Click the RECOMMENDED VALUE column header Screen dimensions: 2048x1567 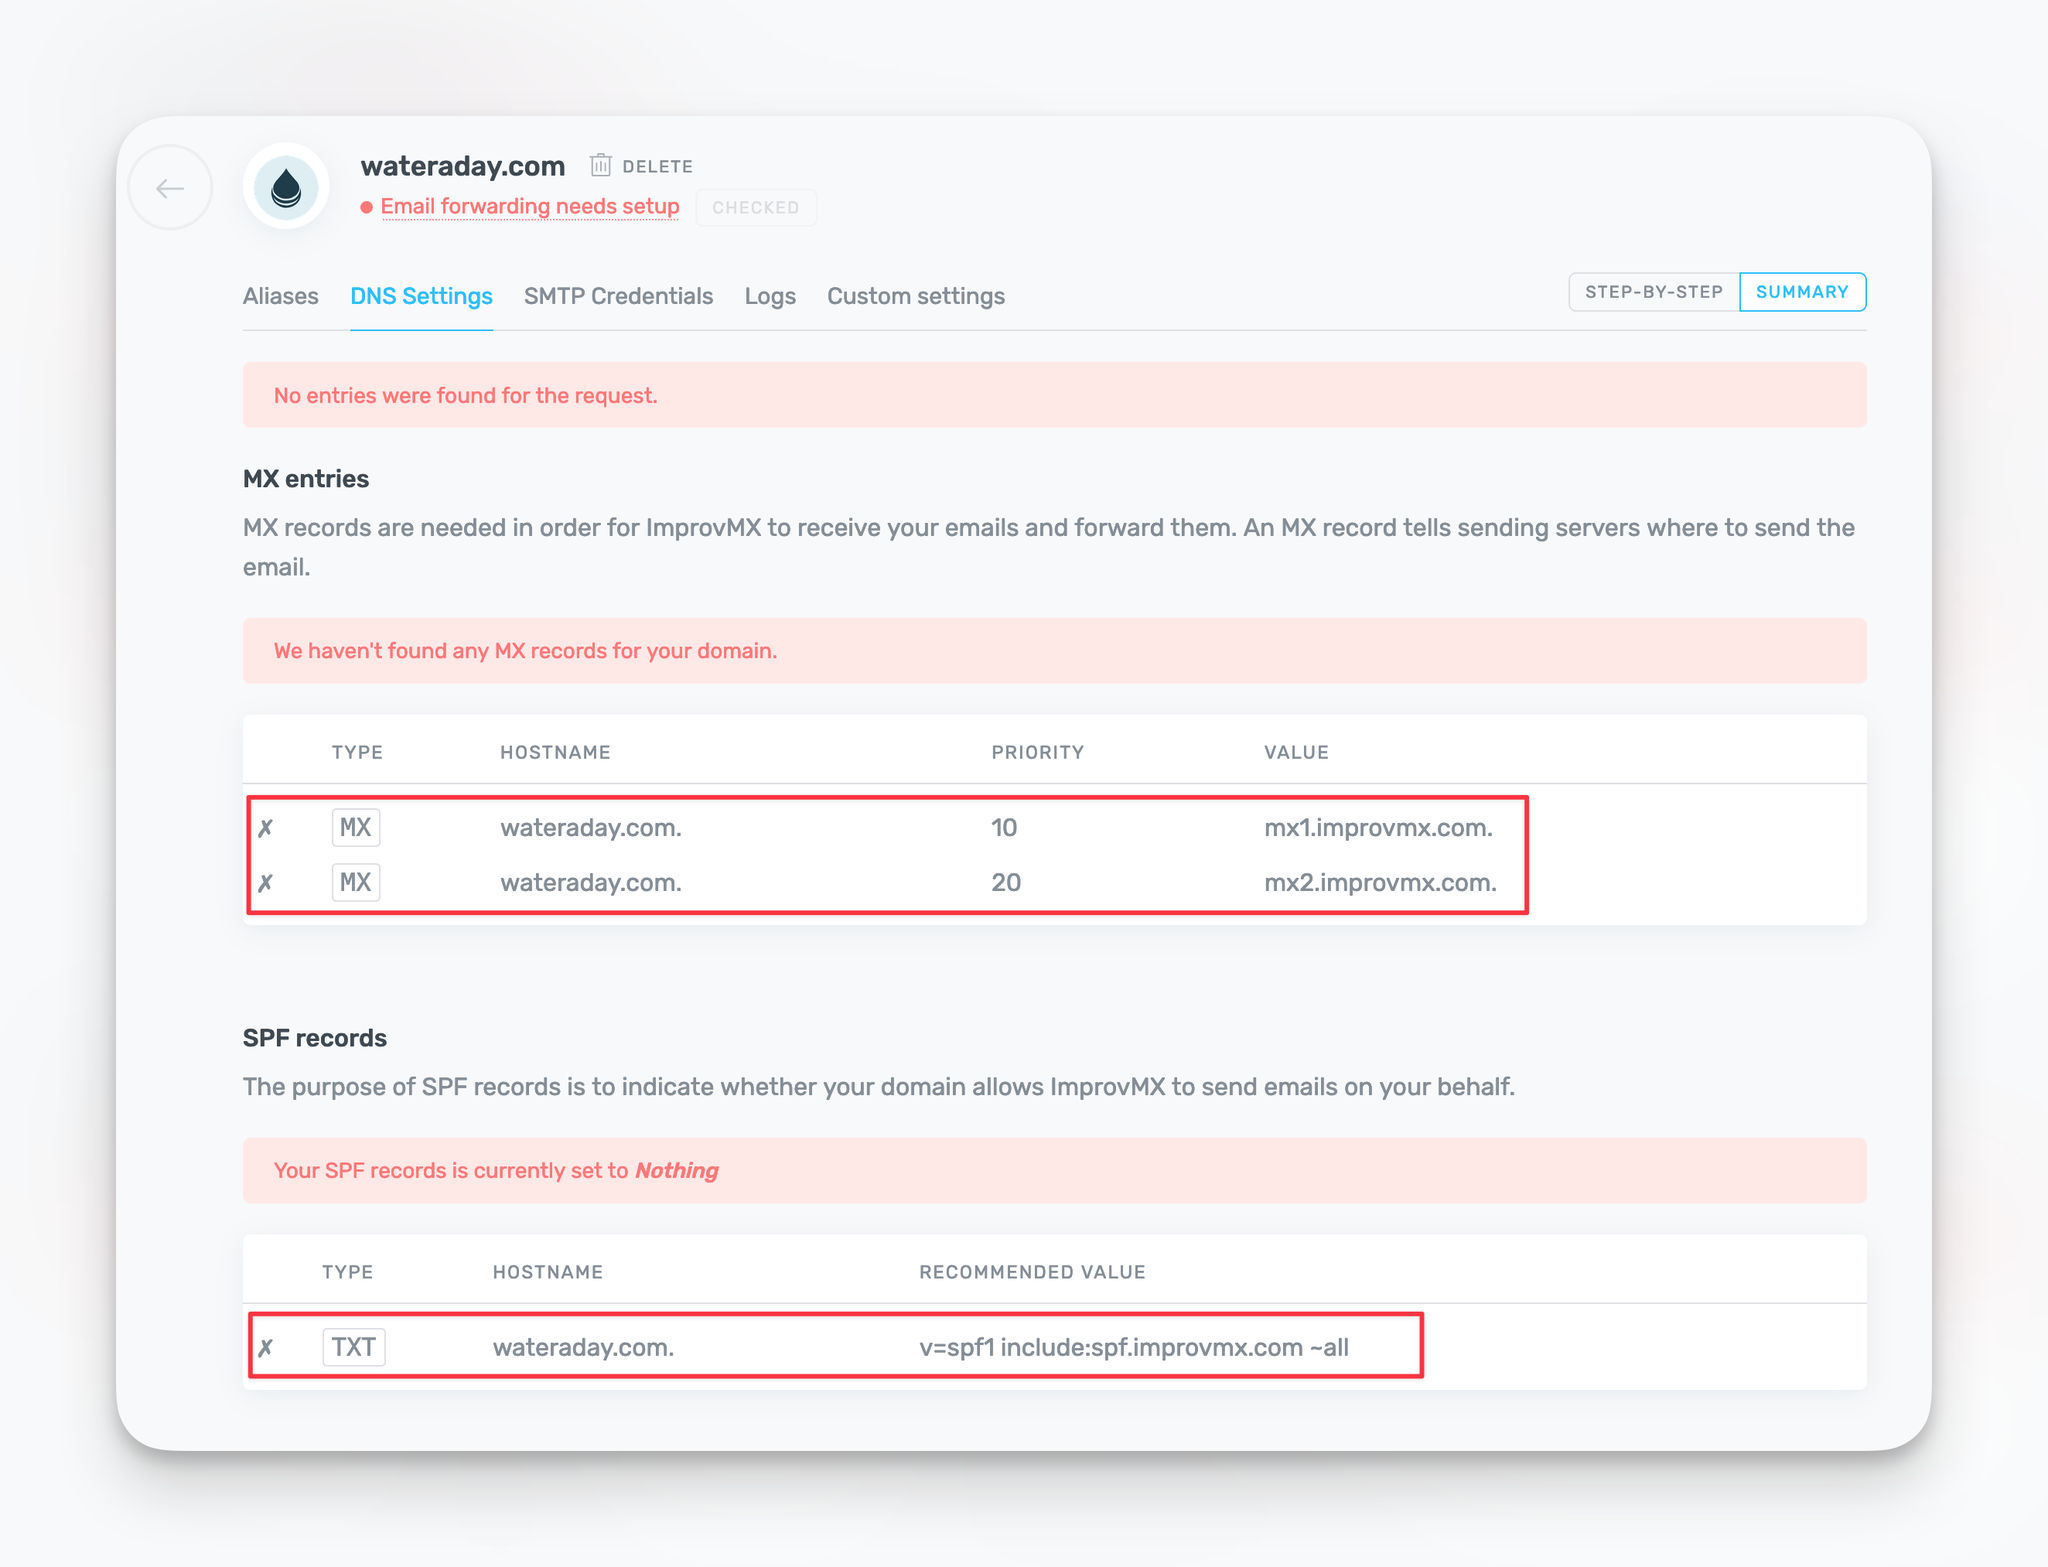click(1032, 1272)
